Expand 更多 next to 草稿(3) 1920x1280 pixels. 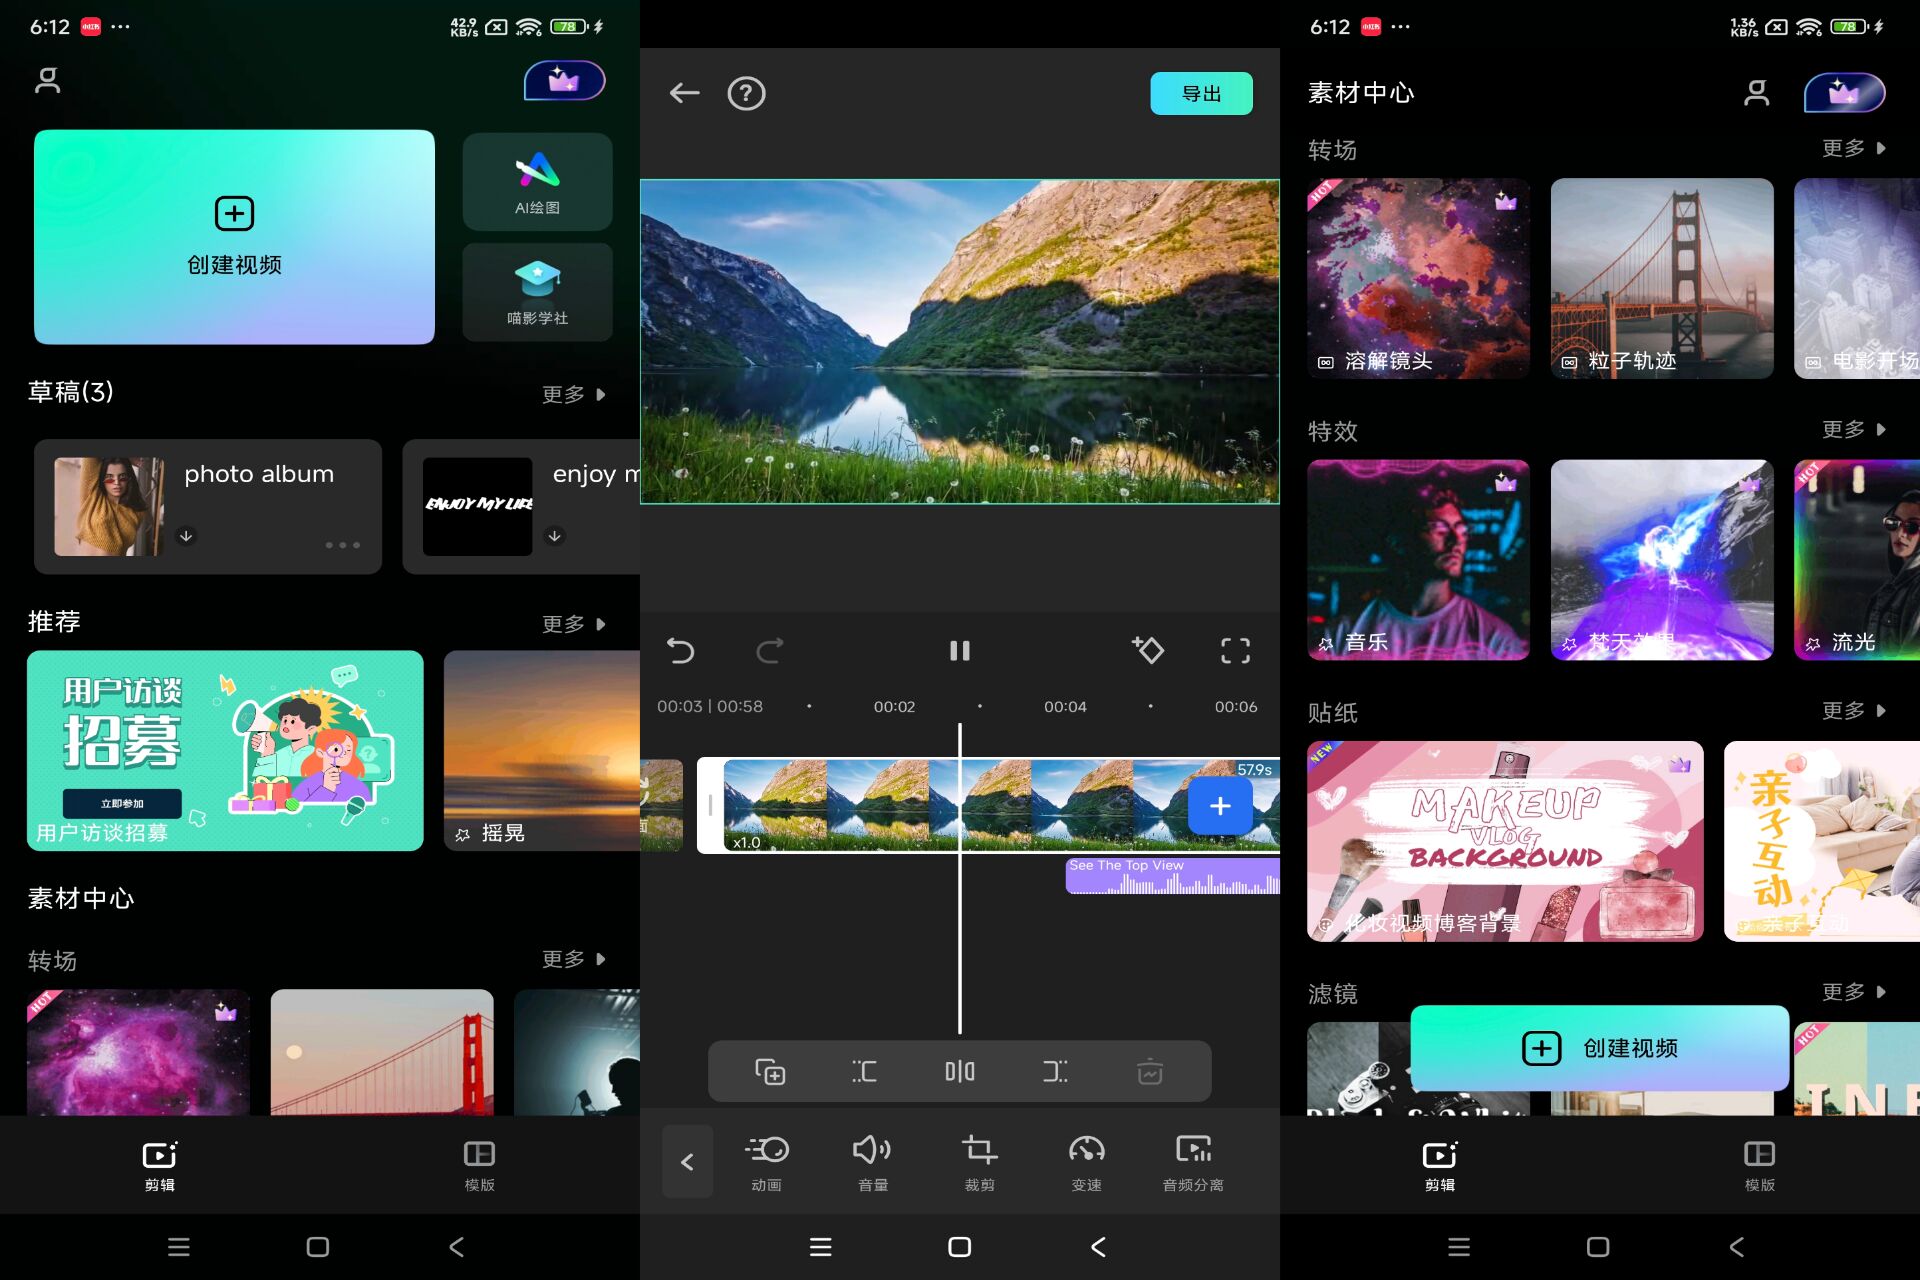pyautogui.click(x=575, y=394)
